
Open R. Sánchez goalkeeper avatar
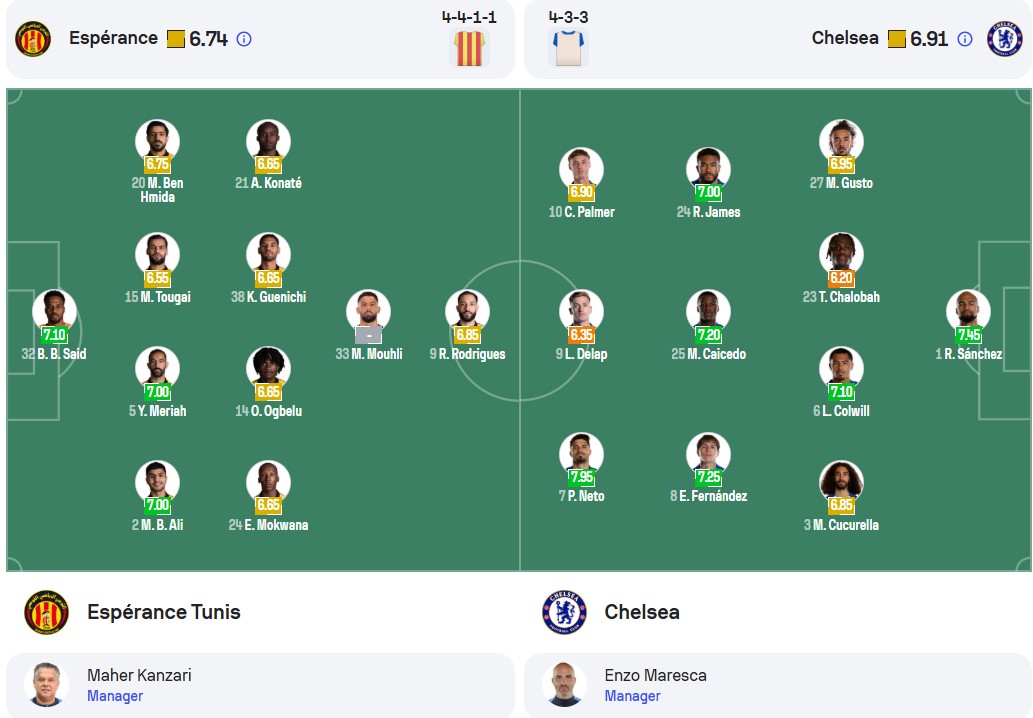[x=968, y=312]
